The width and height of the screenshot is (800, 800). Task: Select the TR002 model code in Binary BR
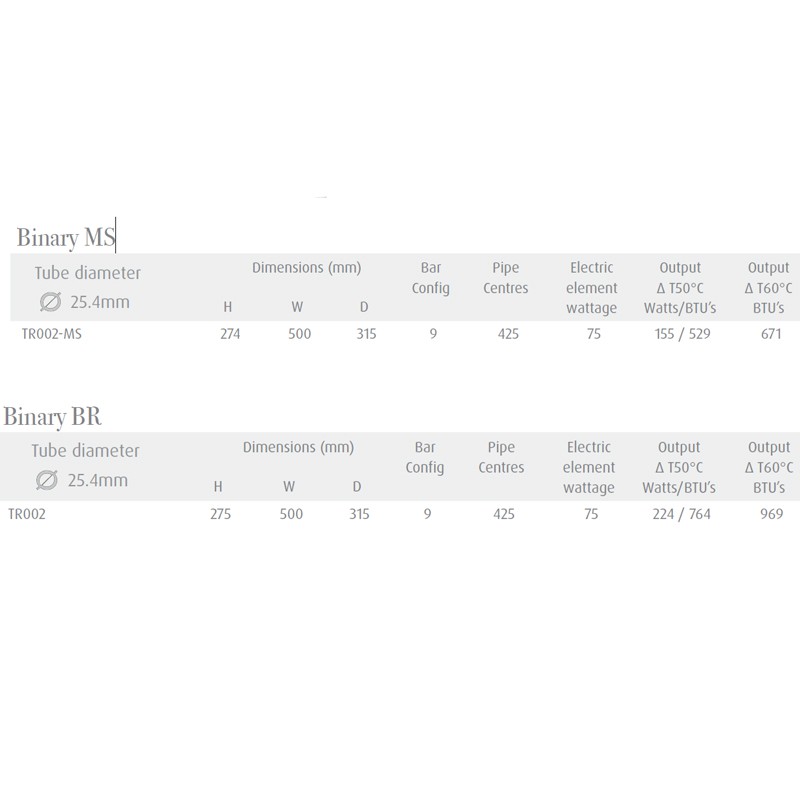pyautogui.click(x=27, y=514)
